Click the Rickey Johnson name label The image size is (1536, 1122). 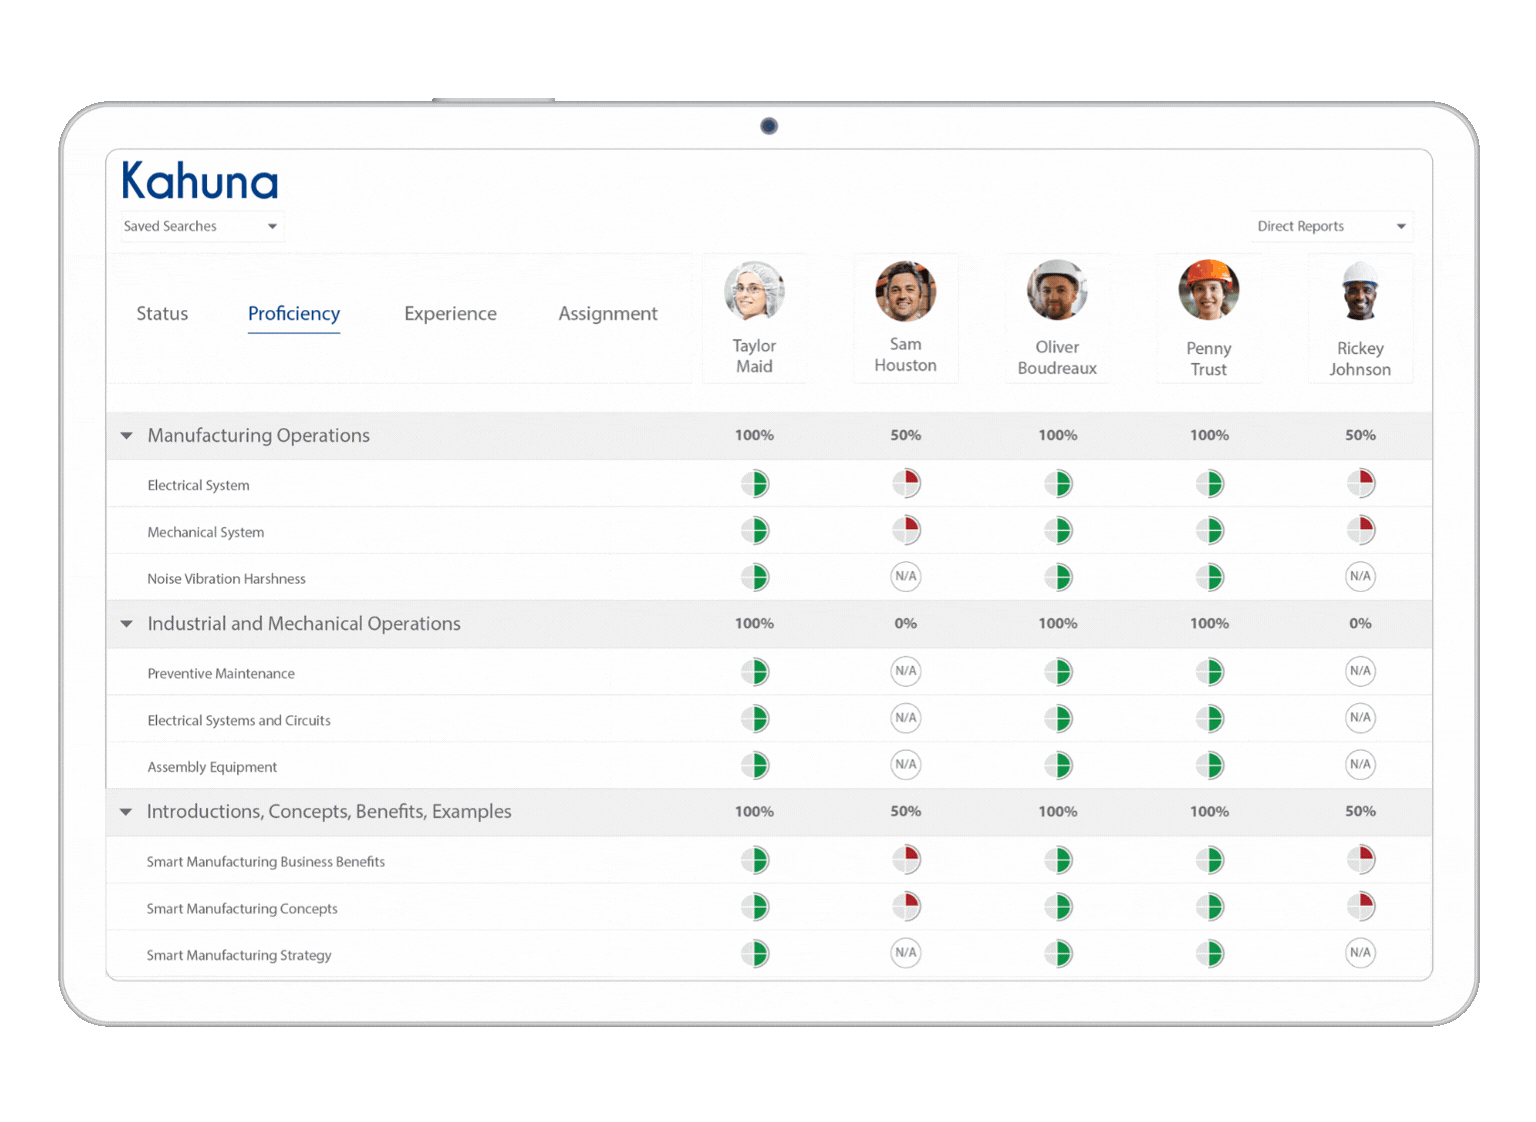tap(1360, 359)
